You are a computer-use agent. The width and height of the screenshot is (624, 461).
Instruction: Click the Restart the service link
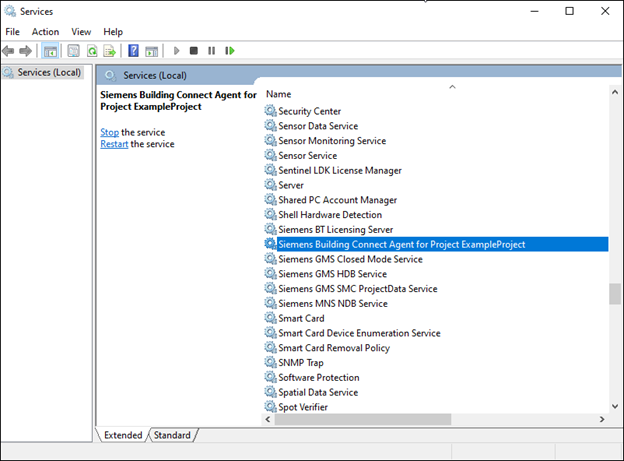click(113, 144)
